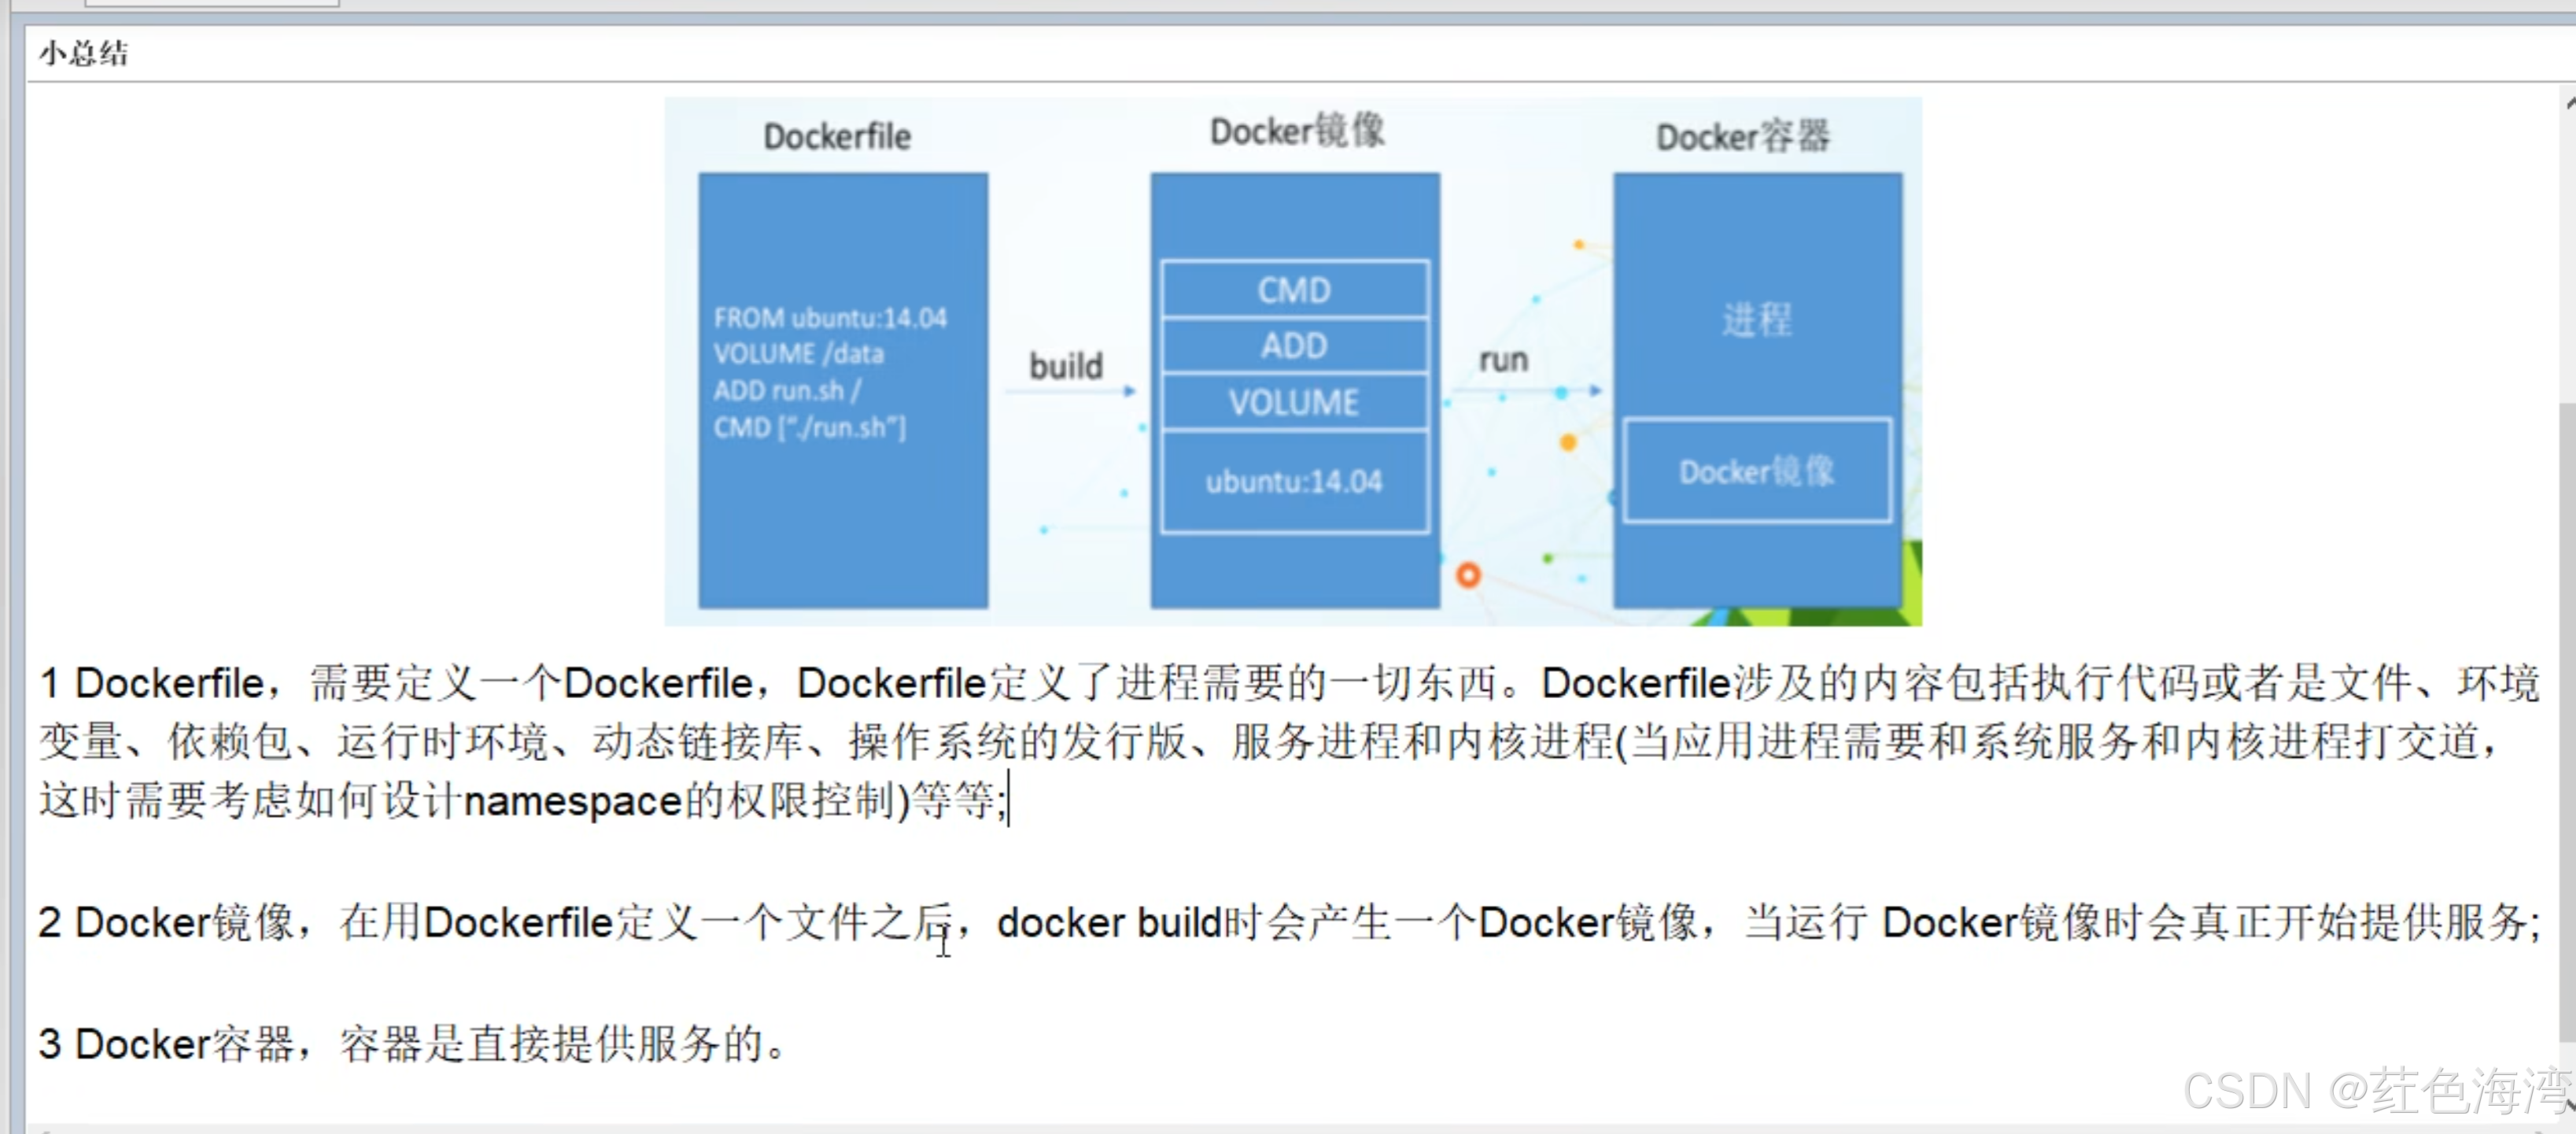Place cursor after namespace的权限控制)等等;
This screenshot has width=2576, height=1134.
point(1008,800)
